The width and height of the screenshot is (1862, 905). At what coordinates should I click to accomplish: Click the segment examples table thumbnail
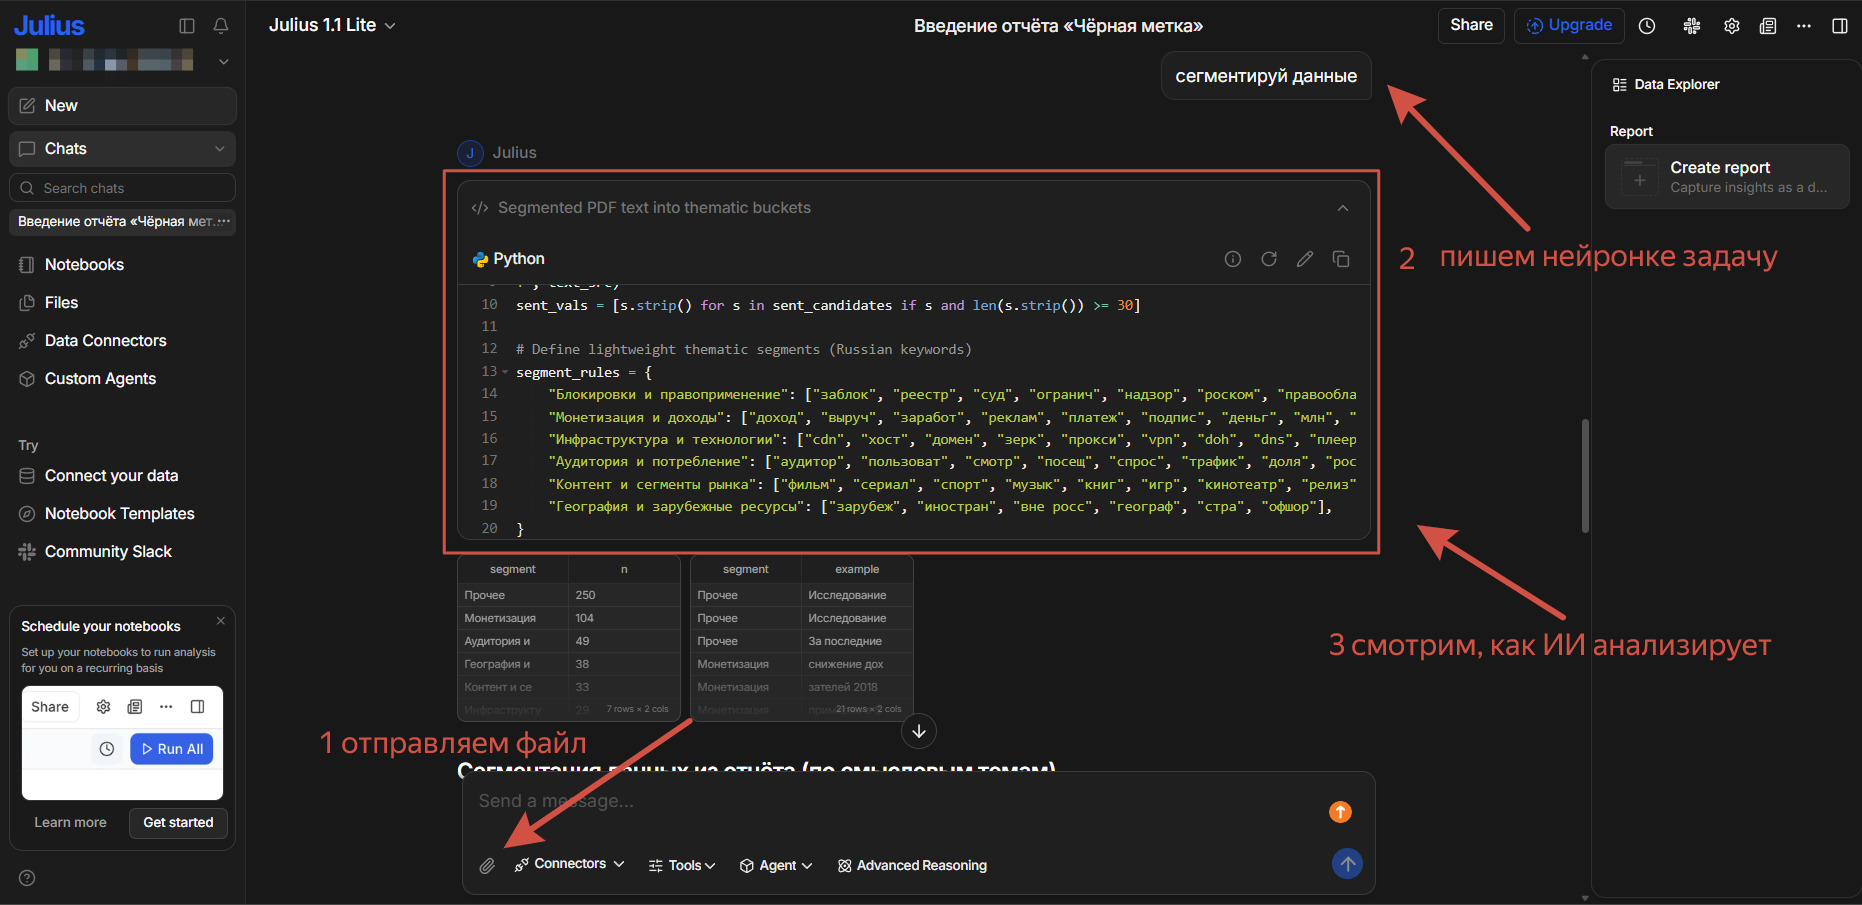[x=801, y=637]
